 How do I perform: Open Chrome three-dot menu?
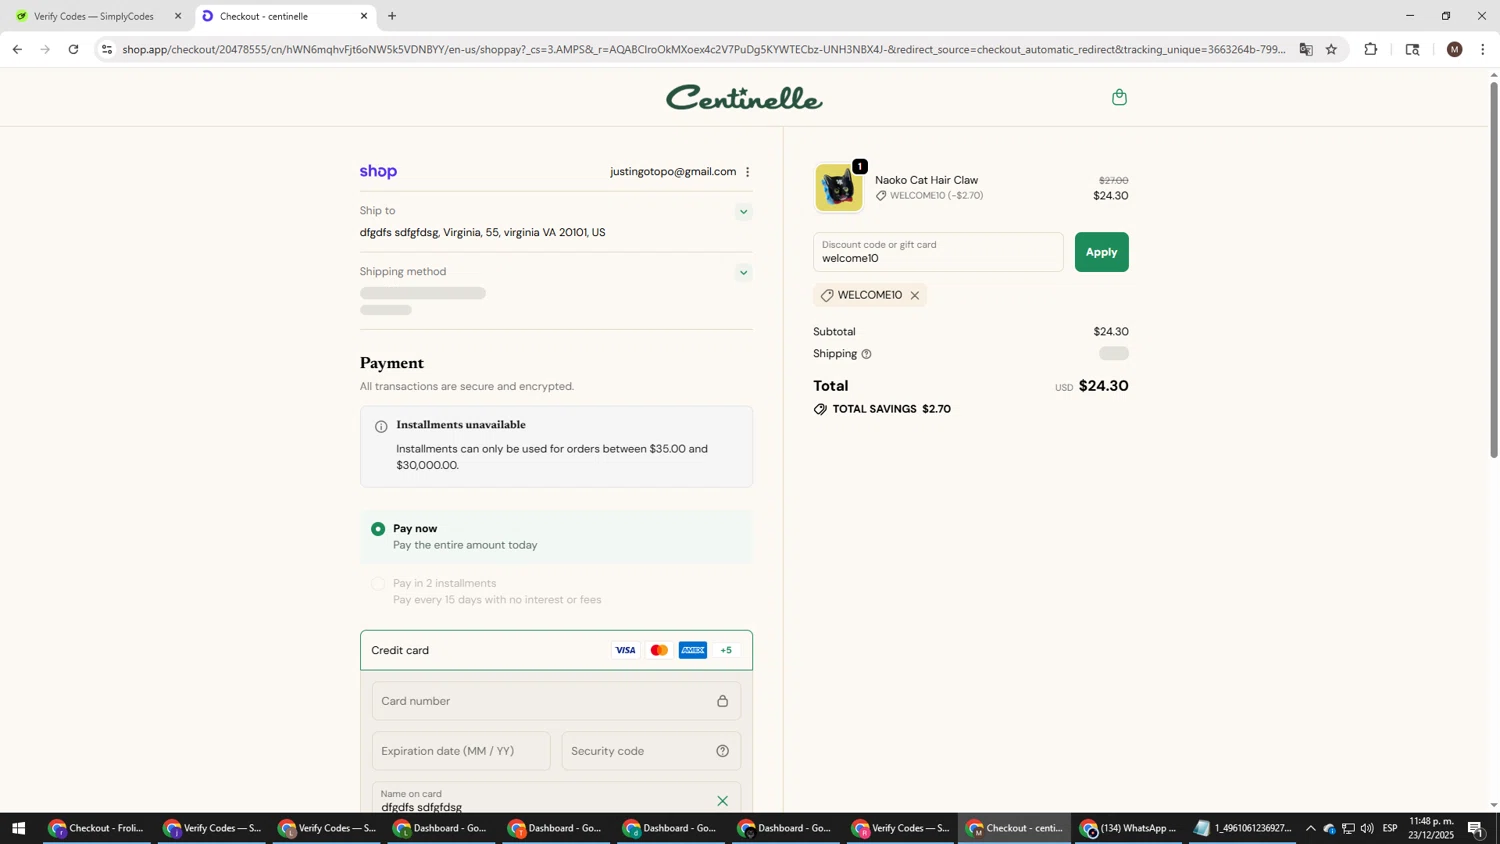click(1482, 49)
